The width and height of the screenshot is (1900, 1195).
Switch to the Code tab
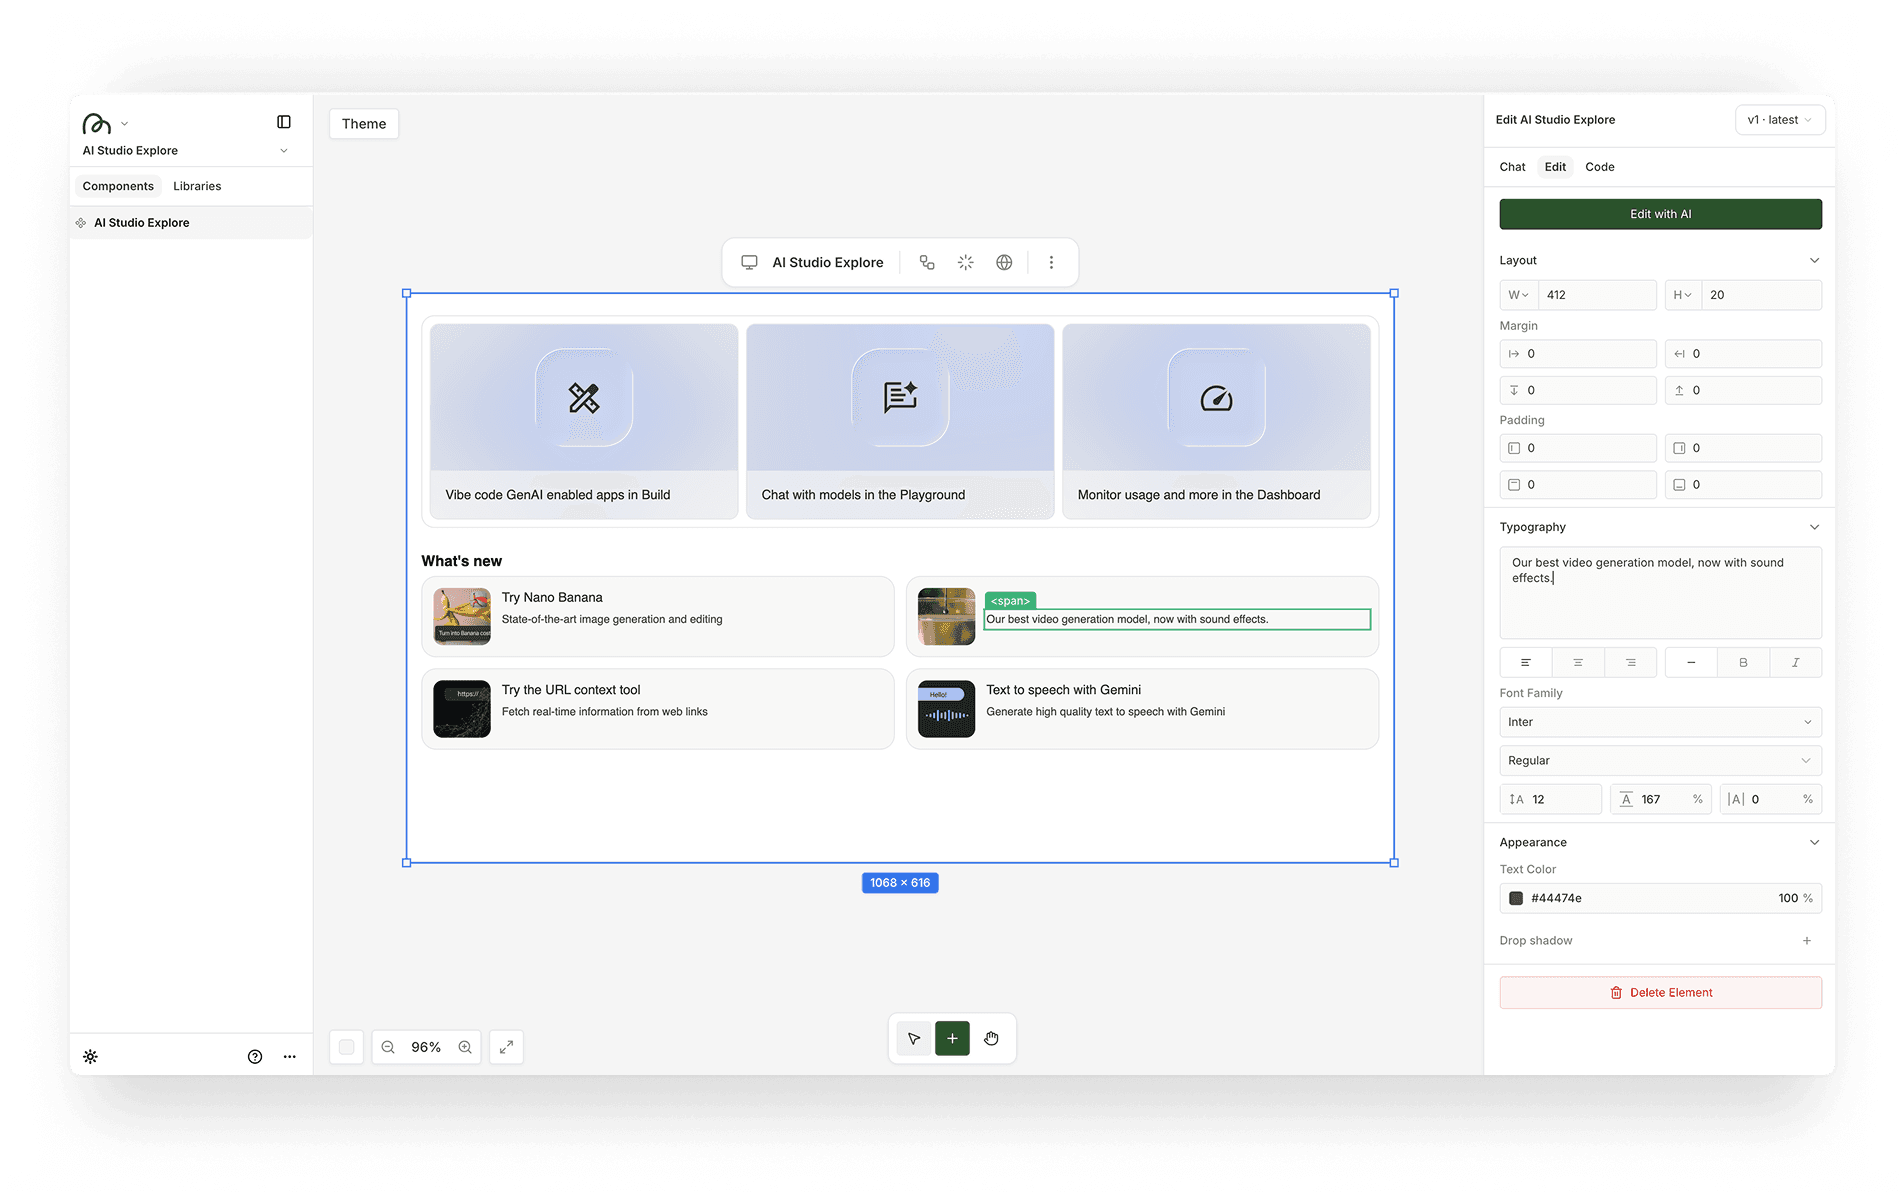[x=1599, y=167]
